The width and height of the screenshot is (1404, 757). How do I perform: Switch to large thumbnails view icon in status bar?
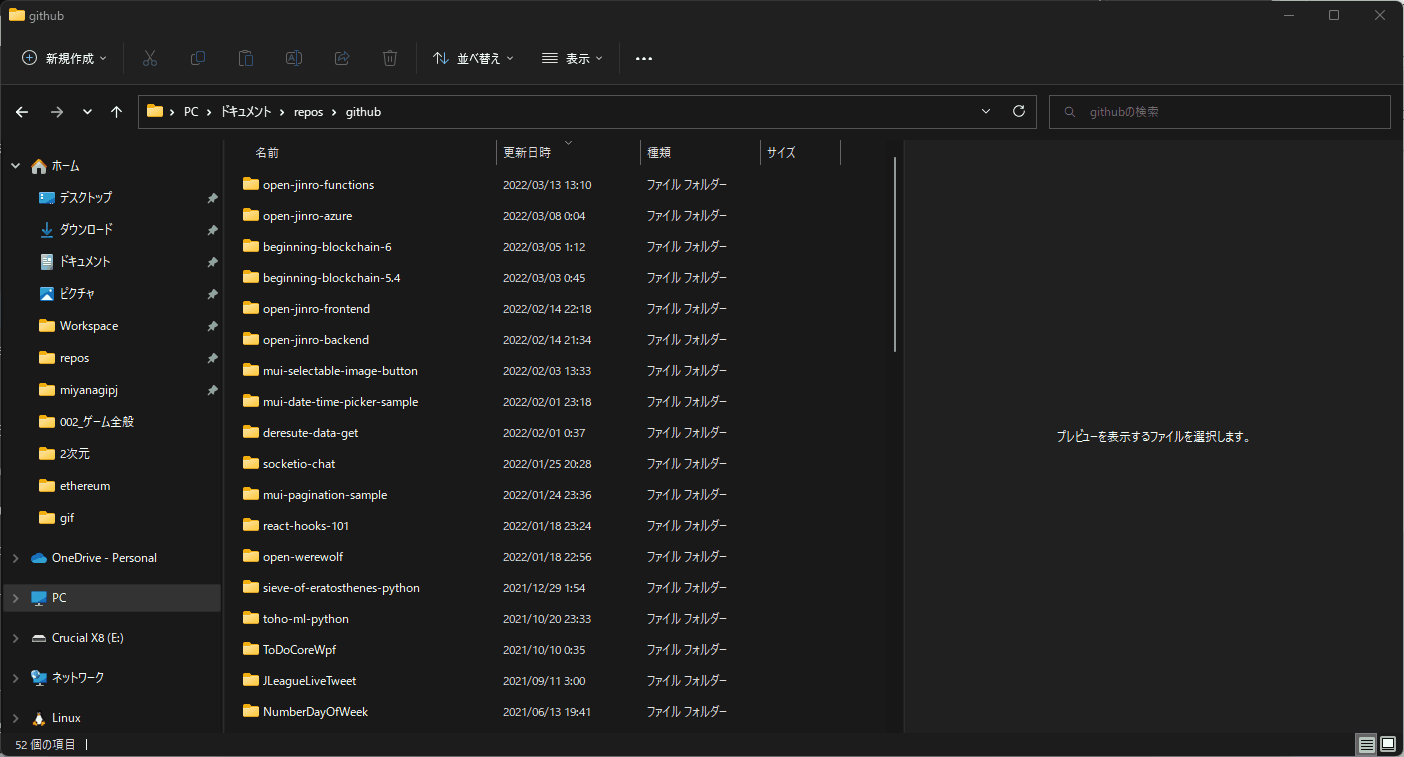(x=1388, y=744)
